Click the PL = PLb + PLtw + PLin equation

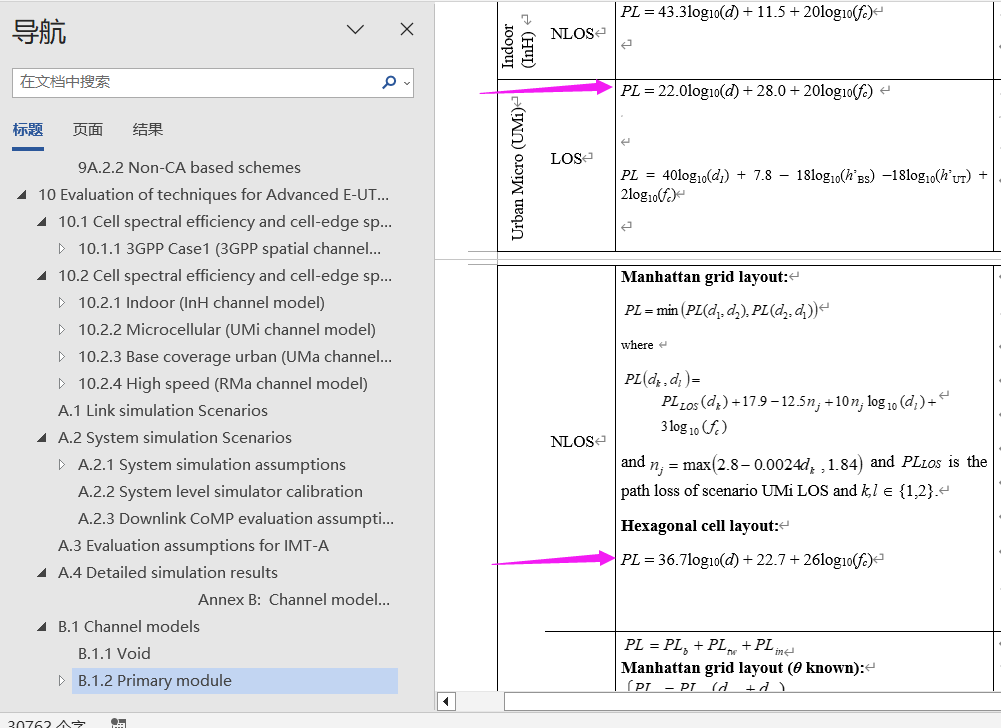705,646
